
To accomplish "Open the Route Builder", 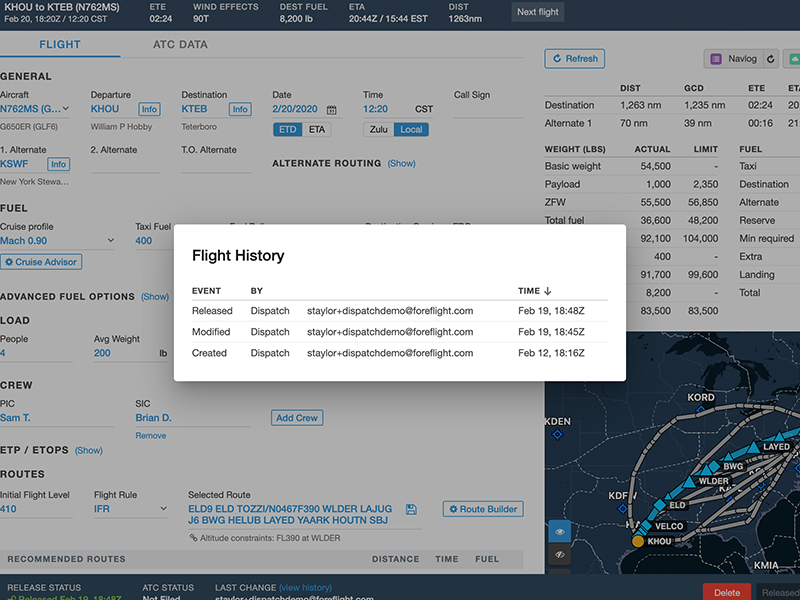I will [482, 509].
